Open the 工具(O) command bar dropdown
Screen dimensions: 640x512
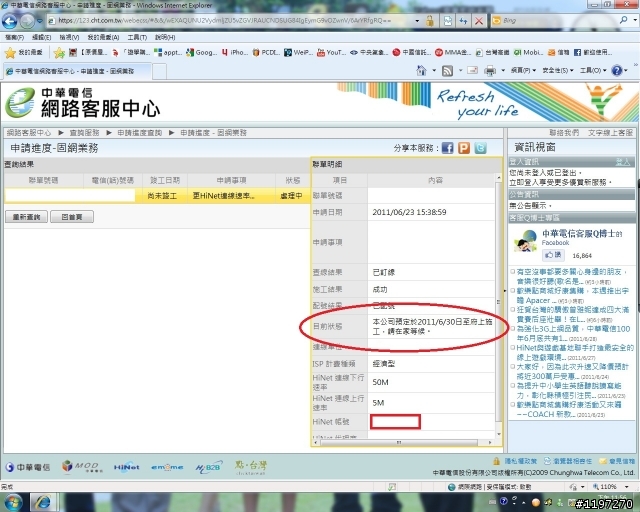[593, 71]
